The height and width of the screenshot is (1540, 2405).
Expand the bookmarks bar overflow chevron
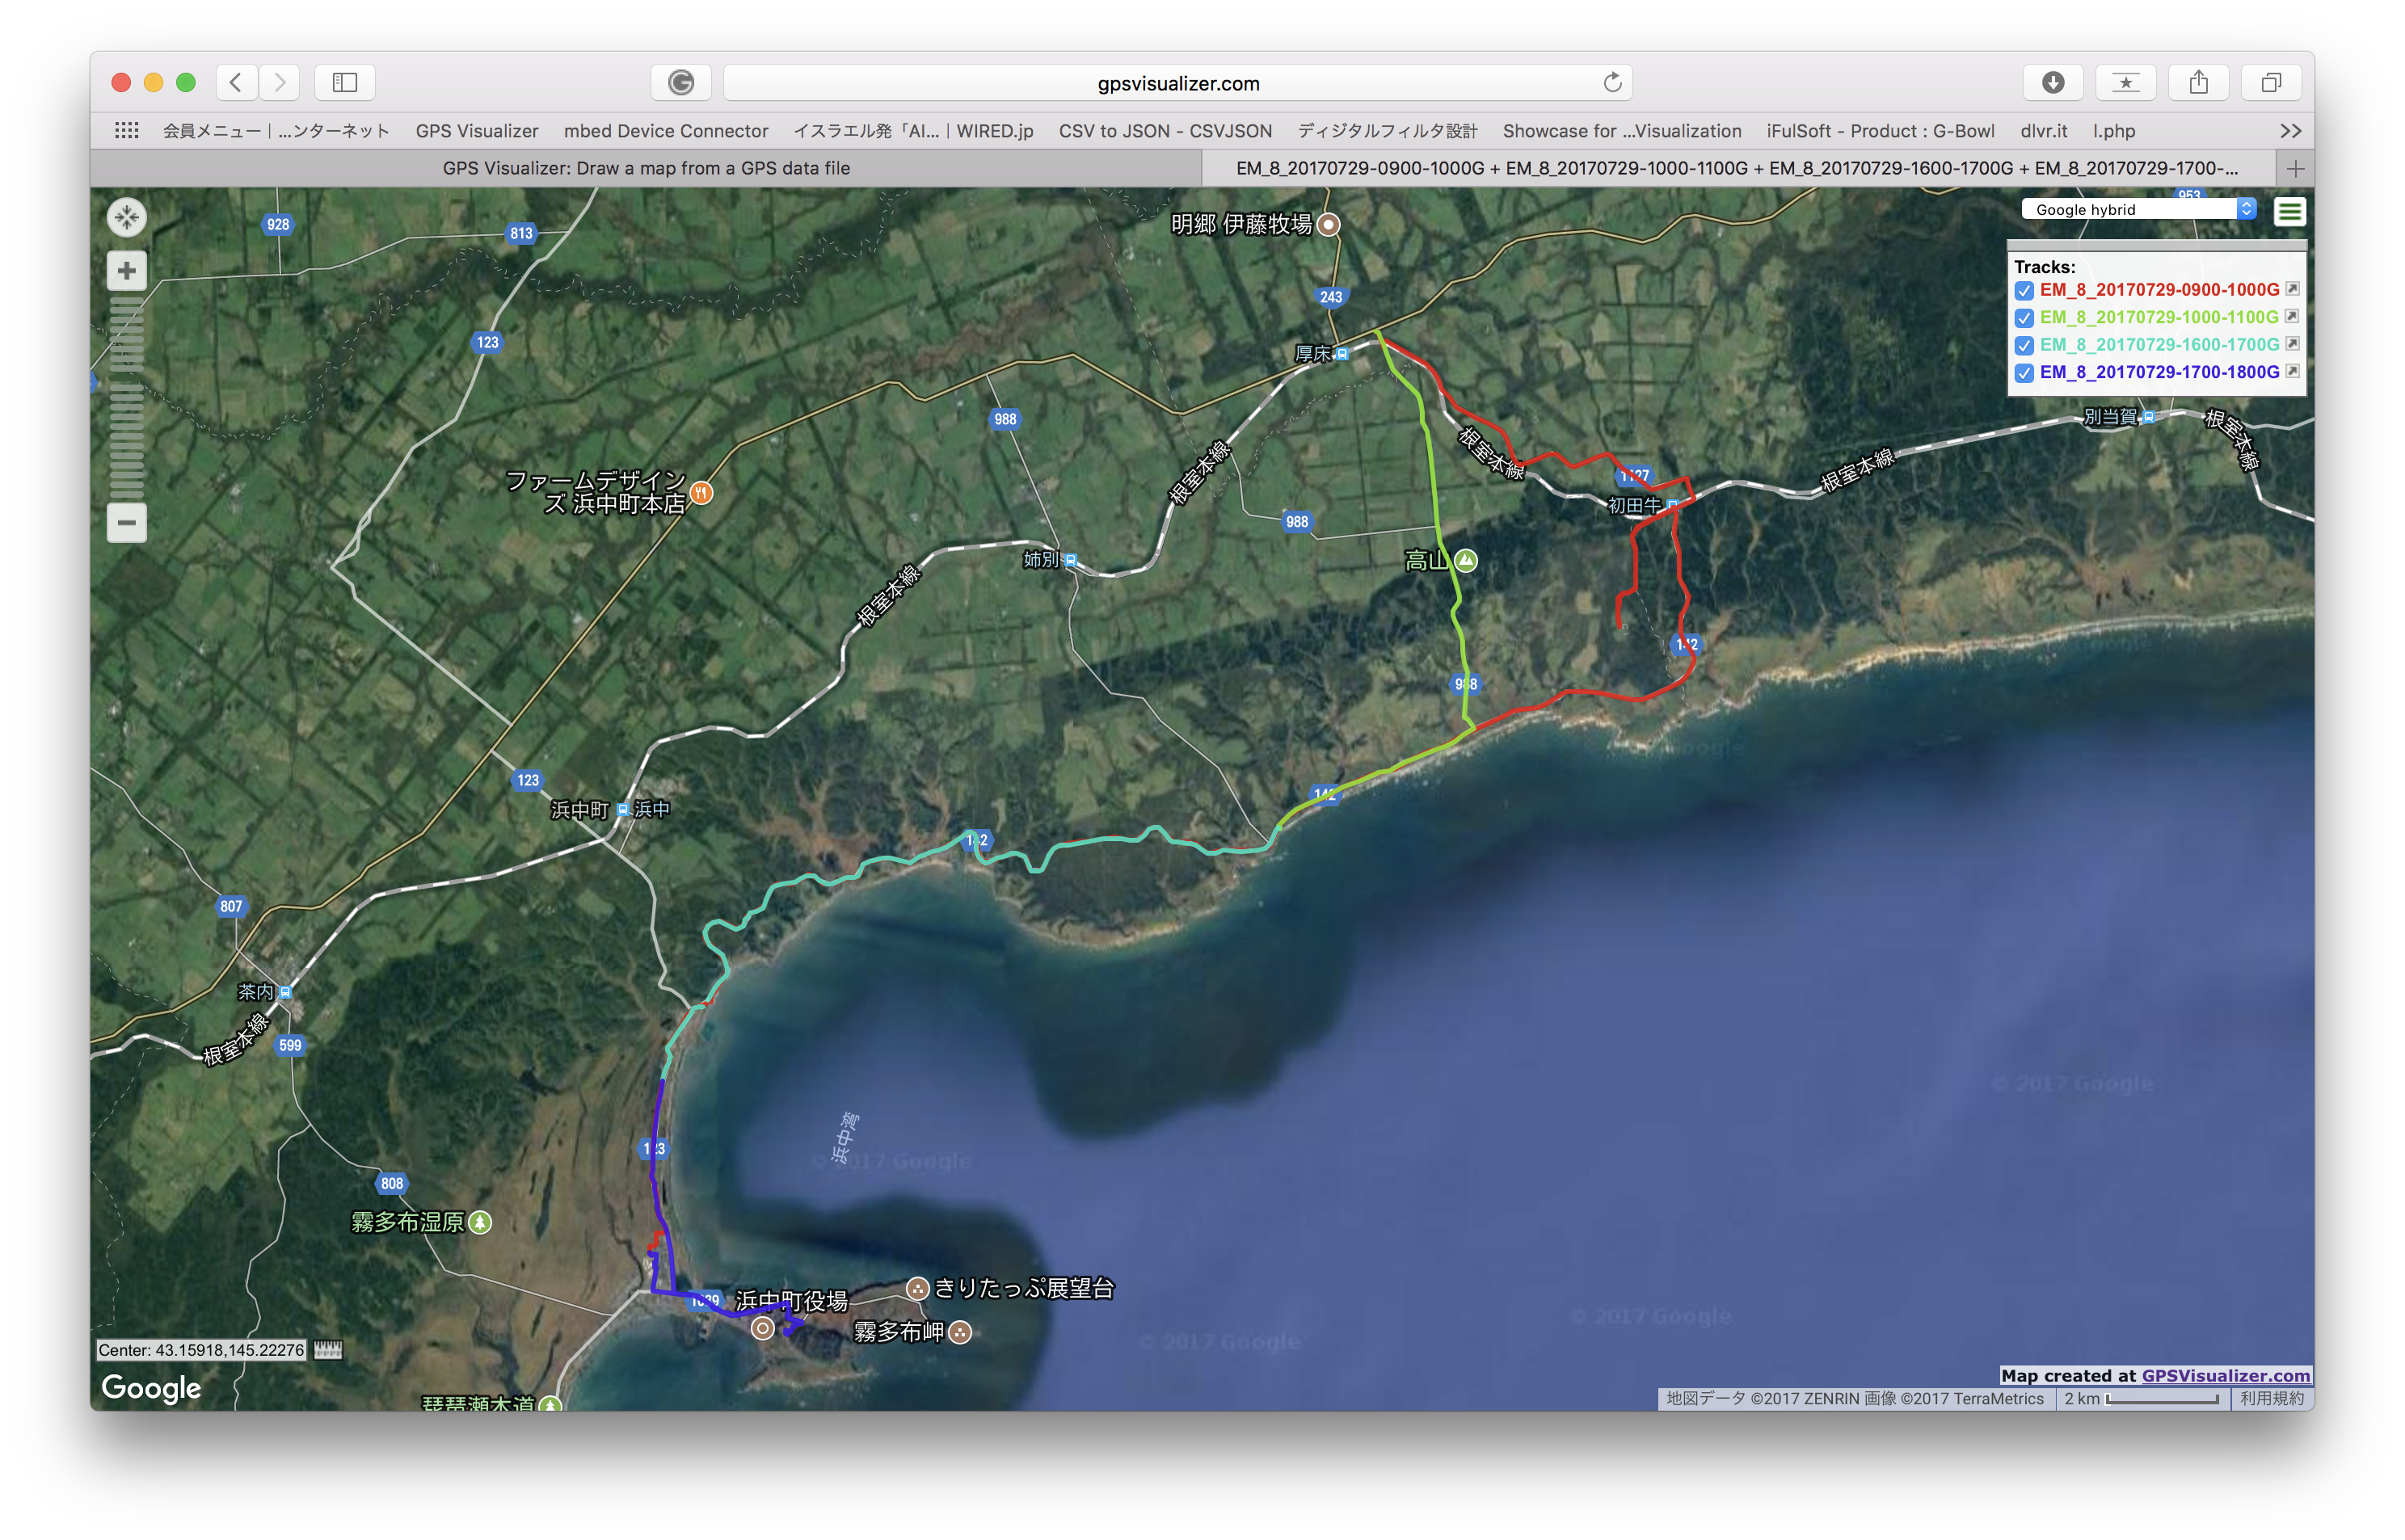tap(2290, 131)
